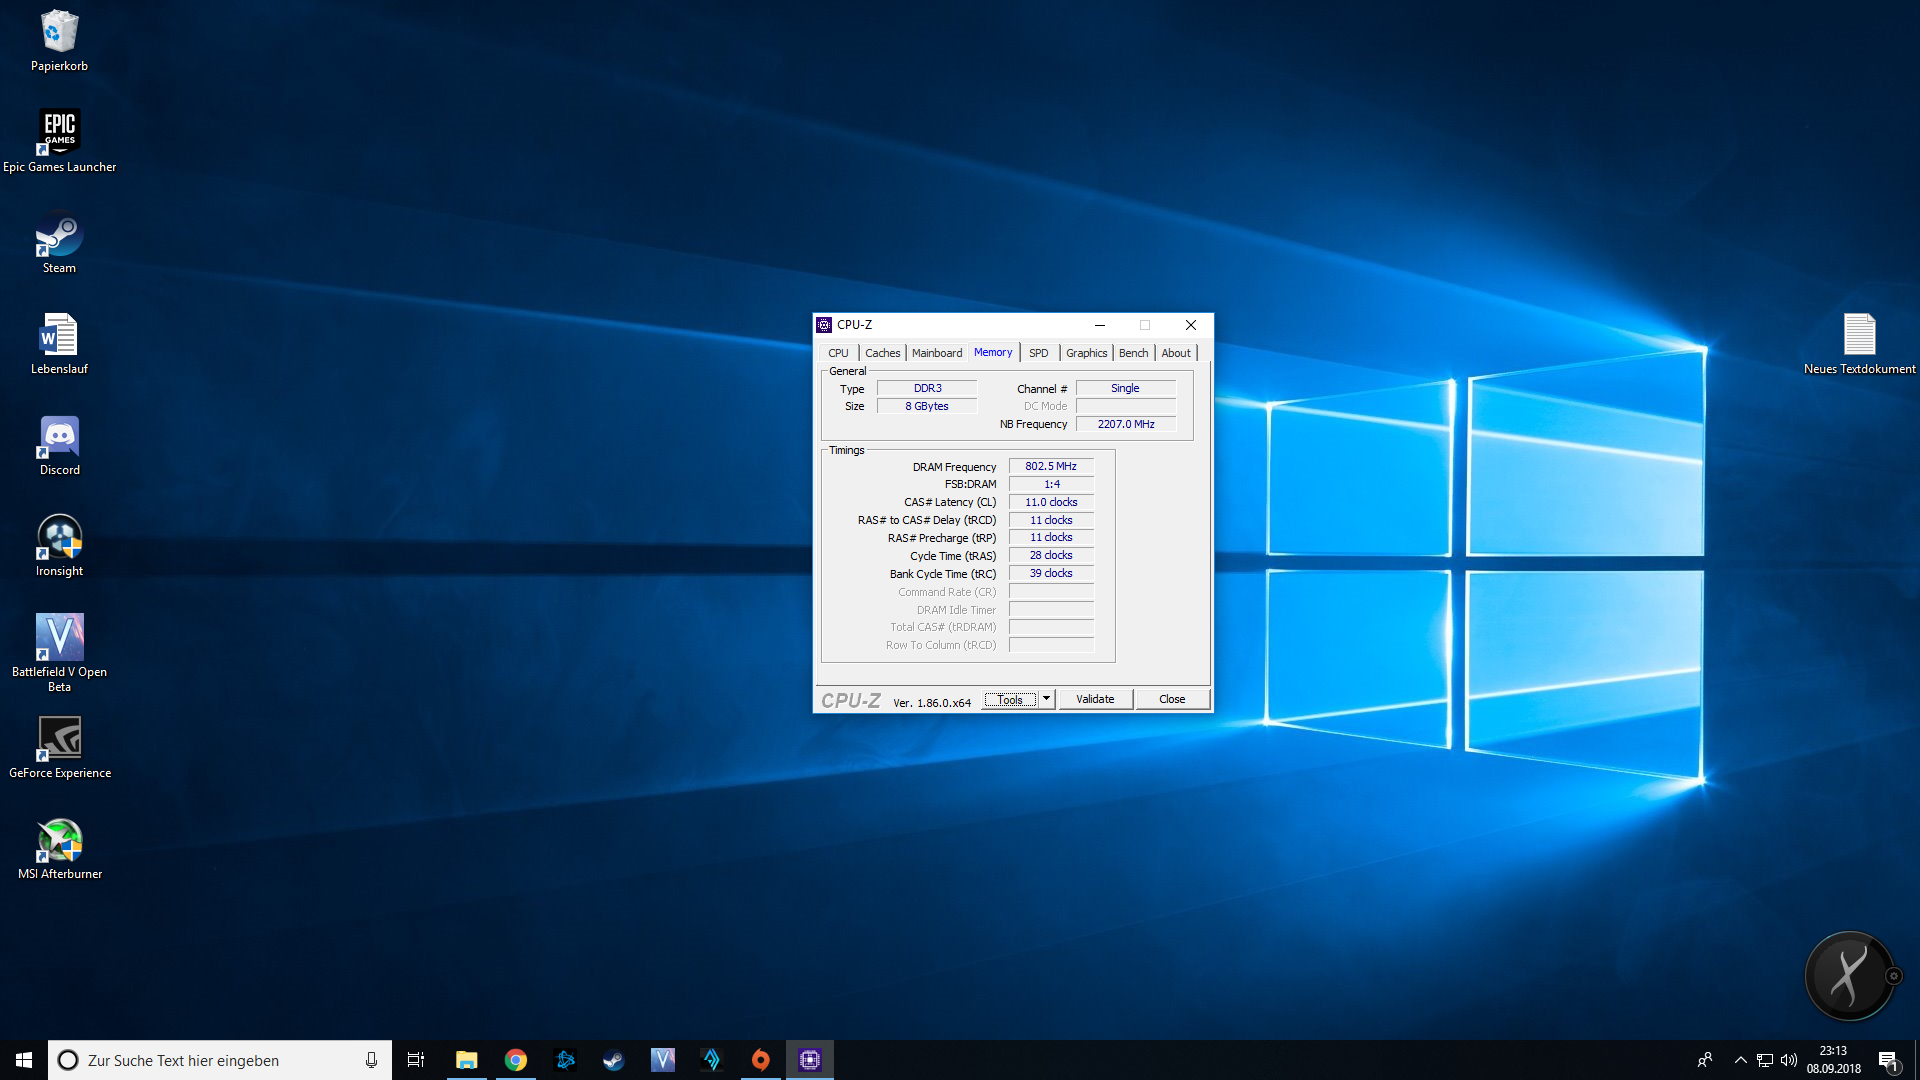Image resolution: width=1920 pixels, height=1080 pixels.
Task: Click the Validate button
Action: [x=1095, y=699]
